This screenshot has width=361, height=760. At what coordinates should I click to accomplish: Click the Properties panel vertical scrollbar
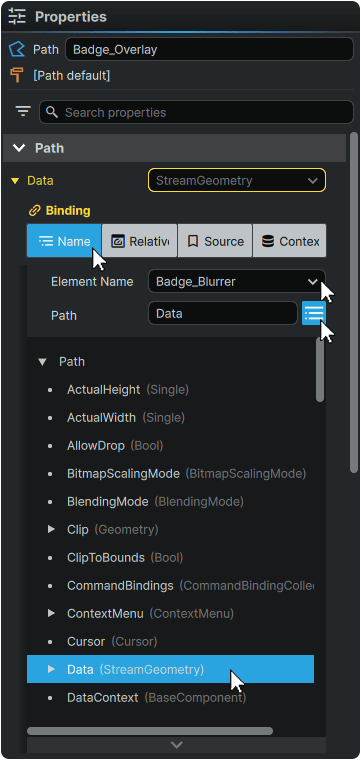pyautogui.click(x=354, y=302)
